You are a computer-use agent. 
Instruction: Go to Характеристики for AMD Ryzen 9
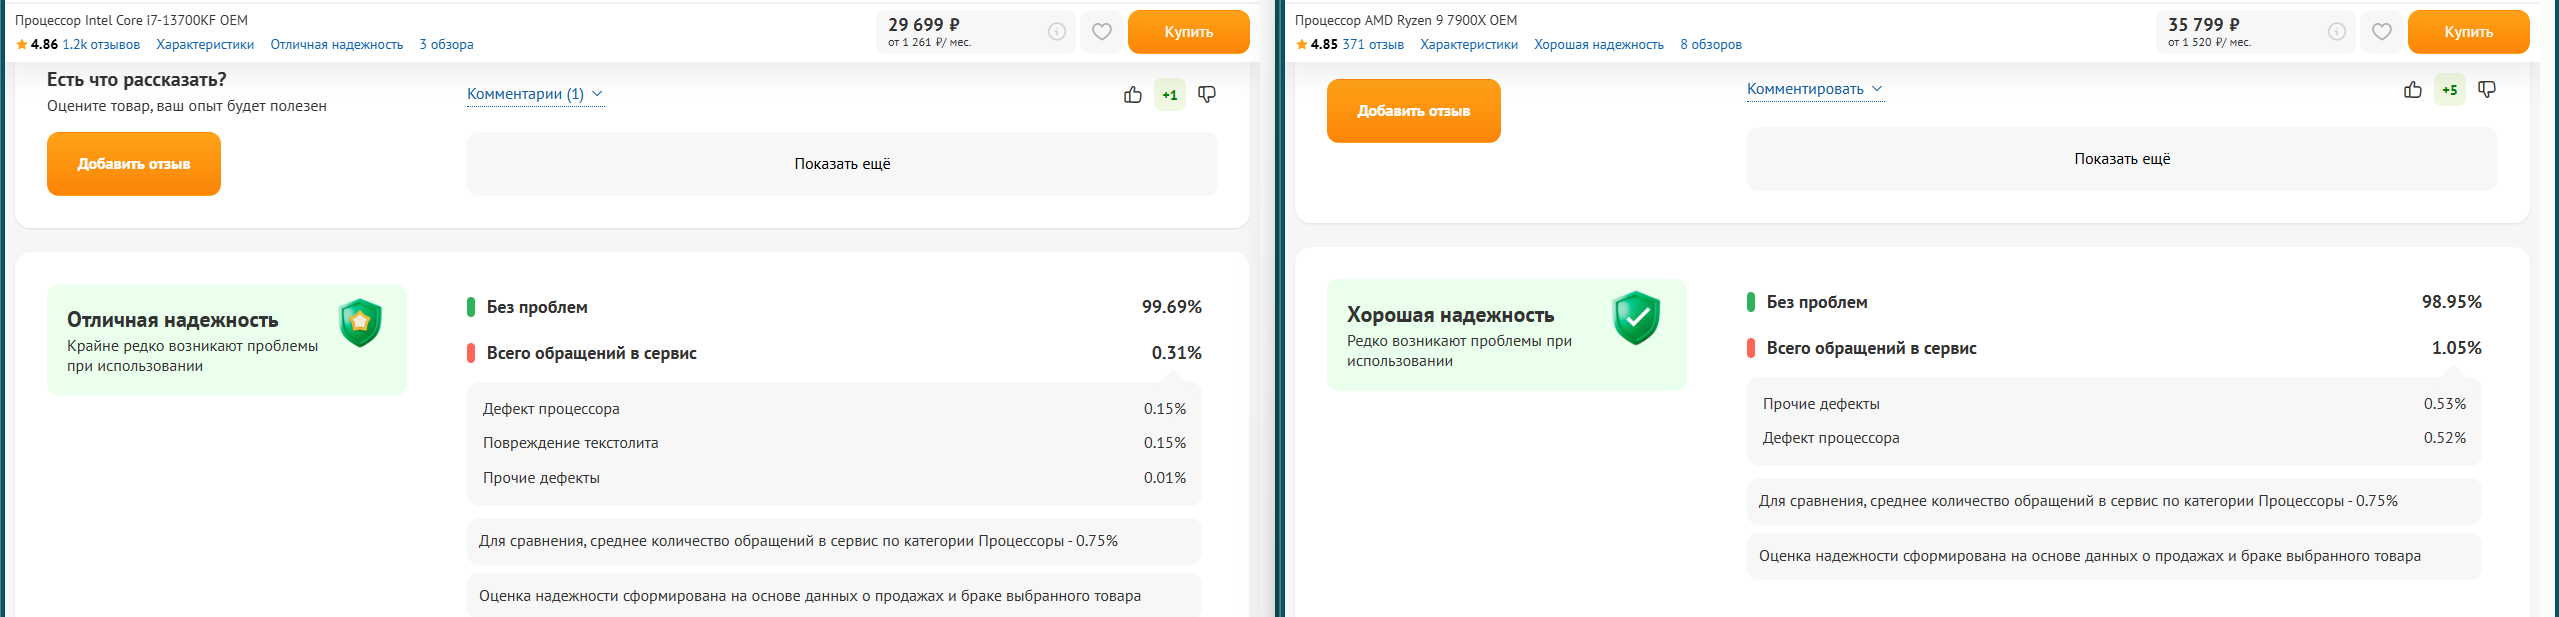[1469, 44]
